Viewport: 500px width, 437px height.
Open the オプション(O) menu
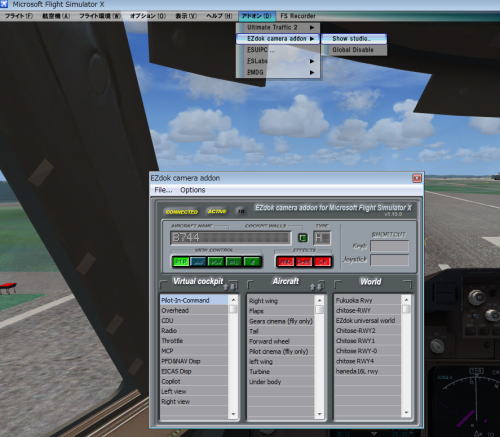click(148, 16)
